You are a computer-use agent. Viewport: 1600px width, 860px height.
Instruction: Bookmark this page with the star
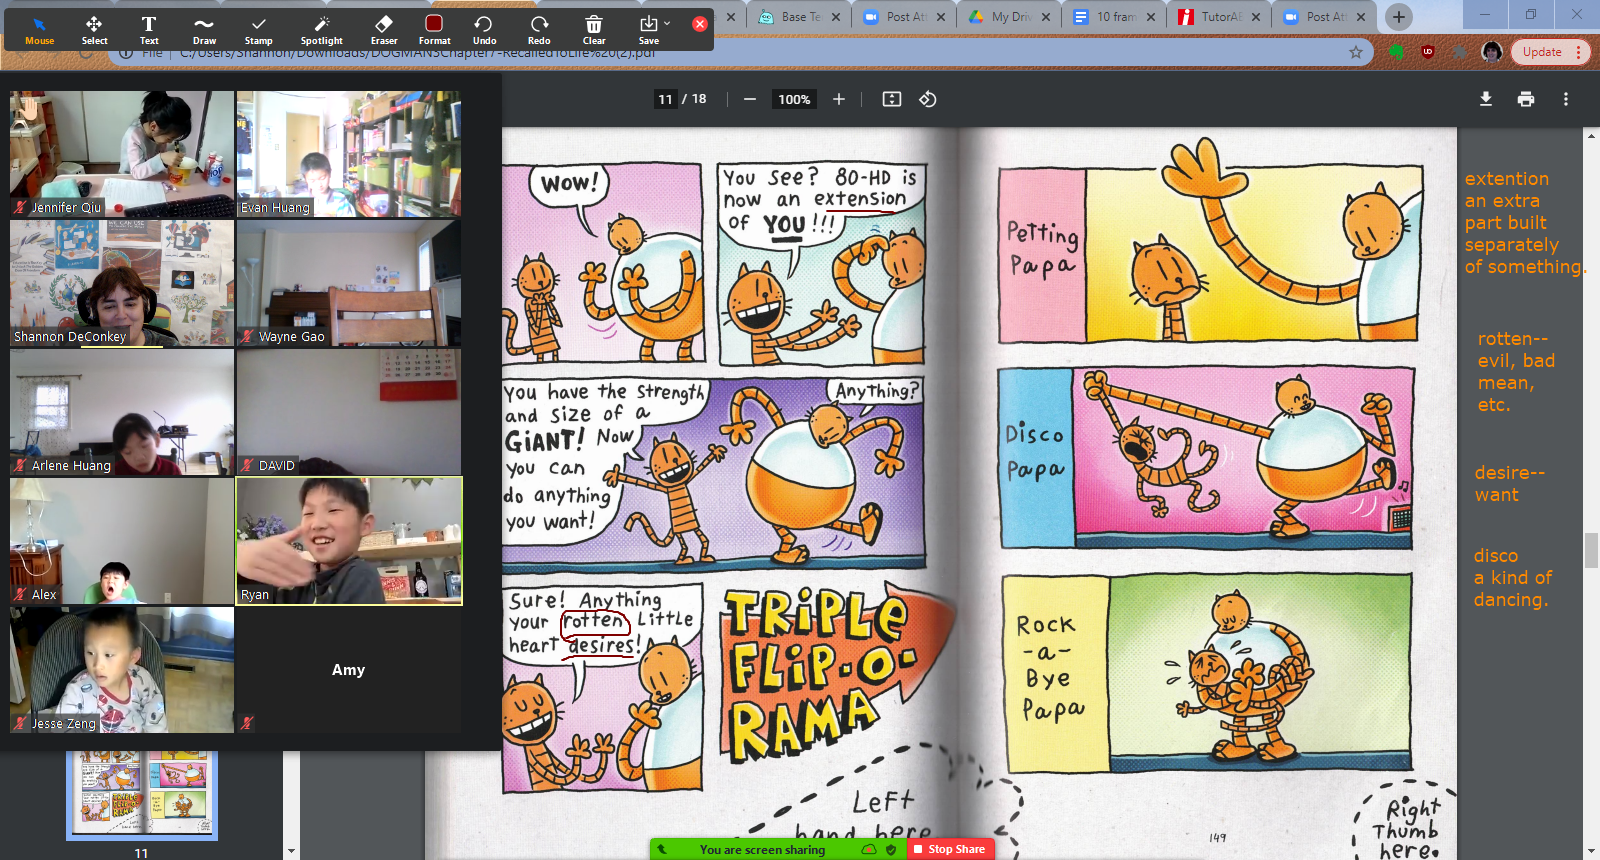[x=1356, y=52]
